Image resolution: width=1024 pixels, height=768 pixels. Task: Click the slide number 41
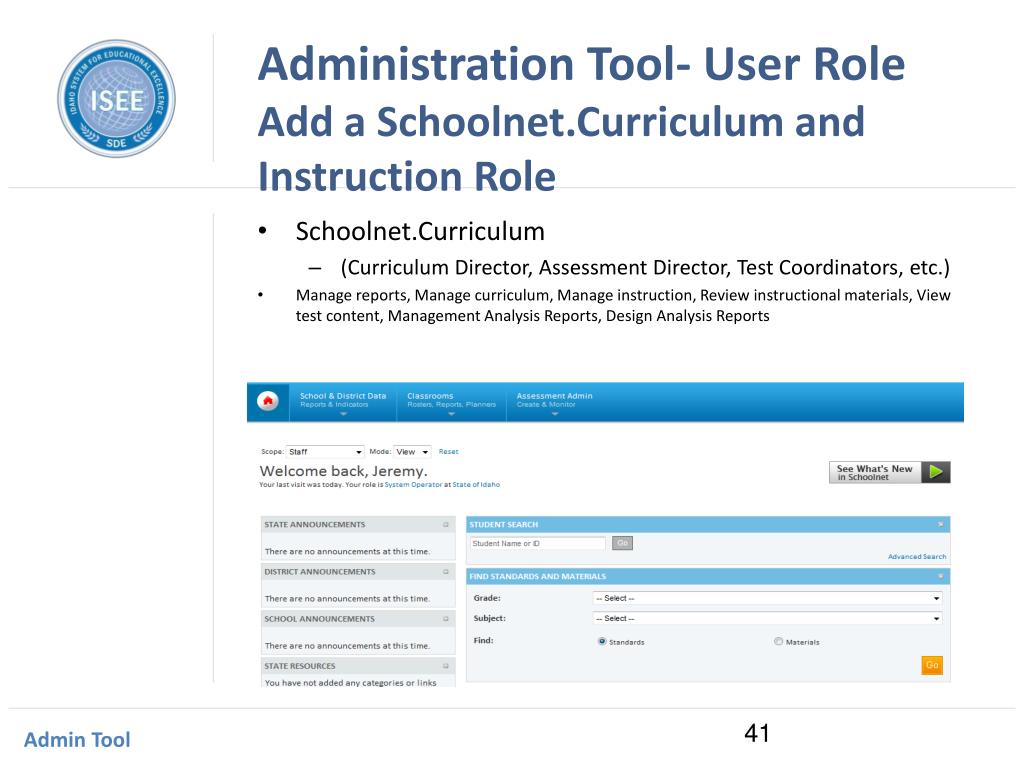757,733
